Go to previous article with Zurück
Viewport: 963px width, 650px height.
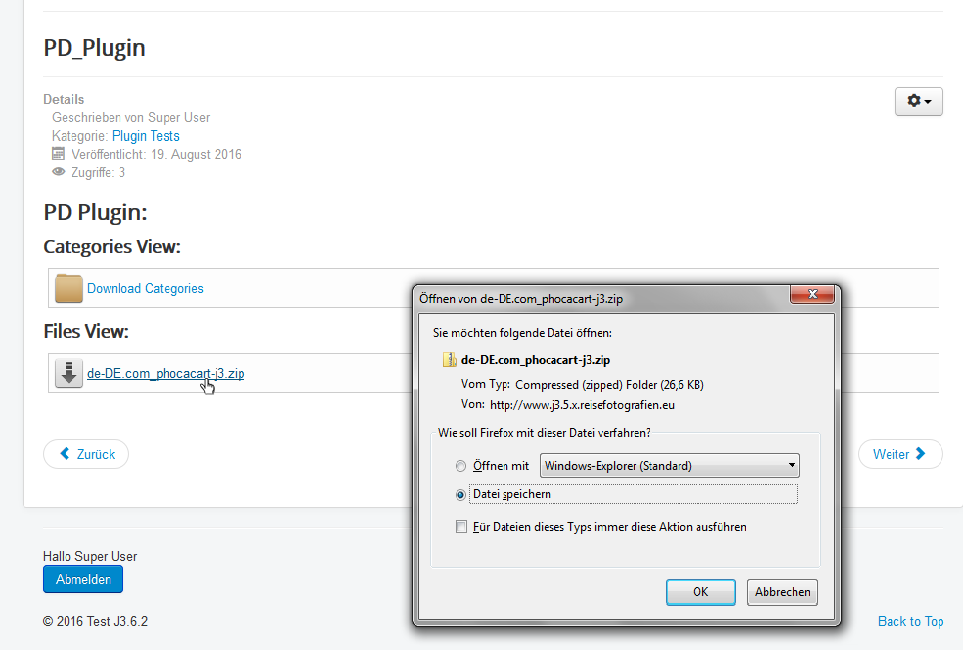pos(86,454)
